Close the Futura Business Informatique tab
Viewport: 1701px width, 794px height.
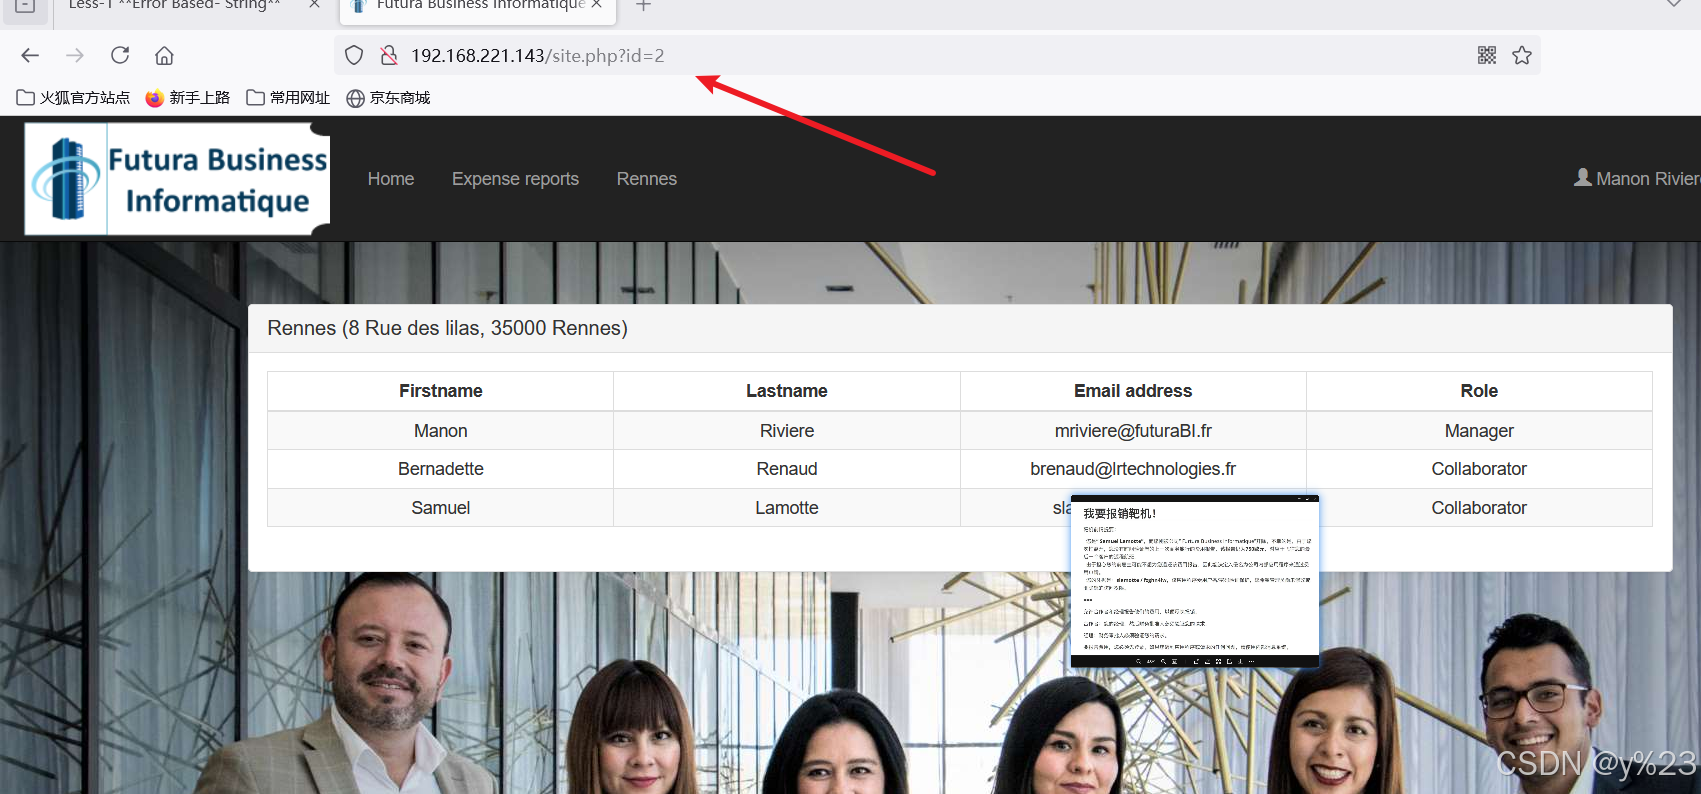pyautogui.click(x=597, y=5)
